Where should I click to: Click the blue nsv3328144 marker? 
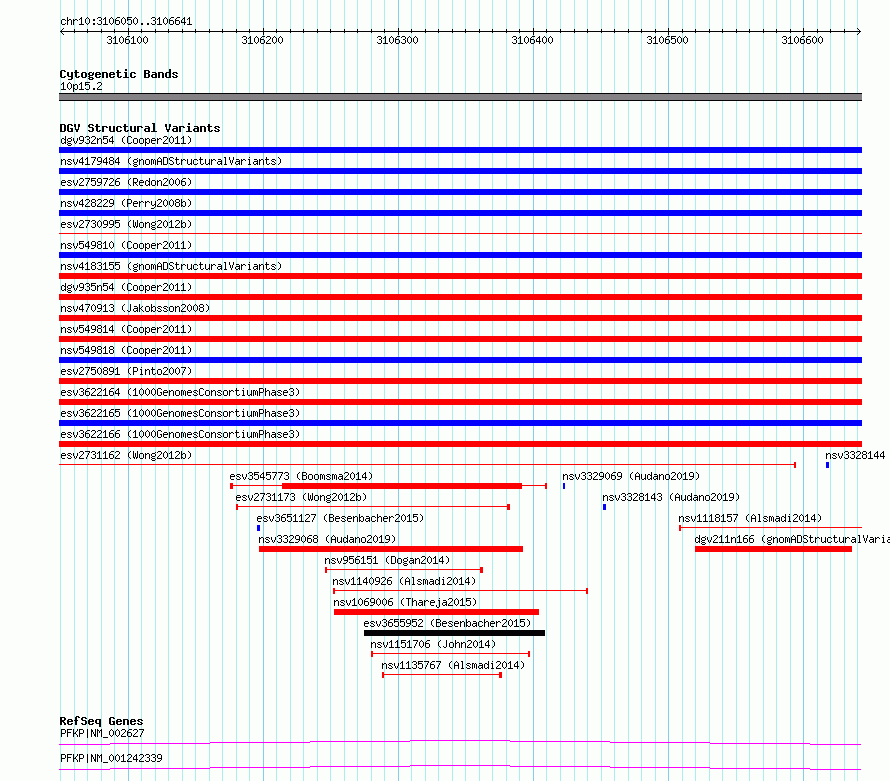(x=828, y=465)
